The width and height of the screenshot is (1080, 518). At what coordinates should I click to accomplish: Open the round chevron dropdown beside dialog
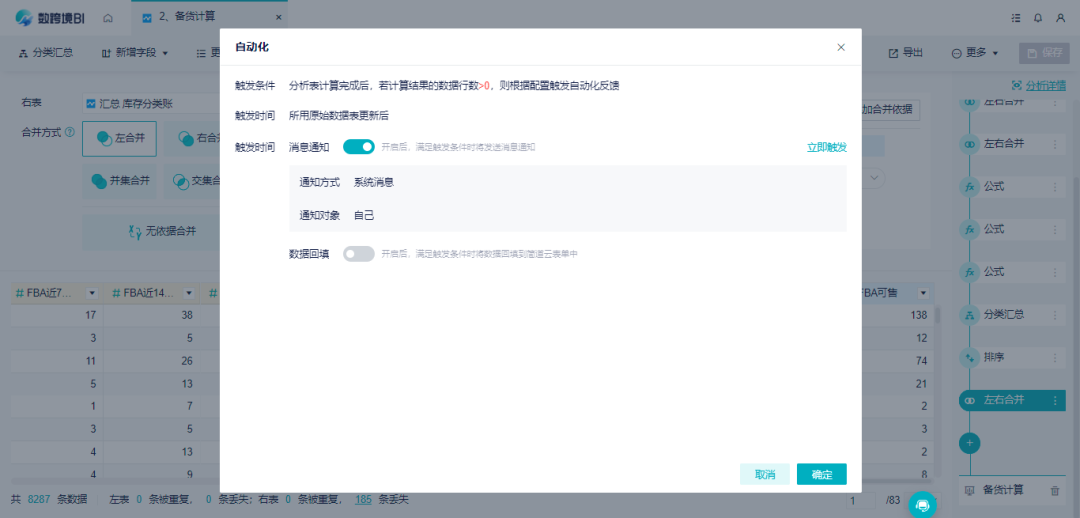874,178
